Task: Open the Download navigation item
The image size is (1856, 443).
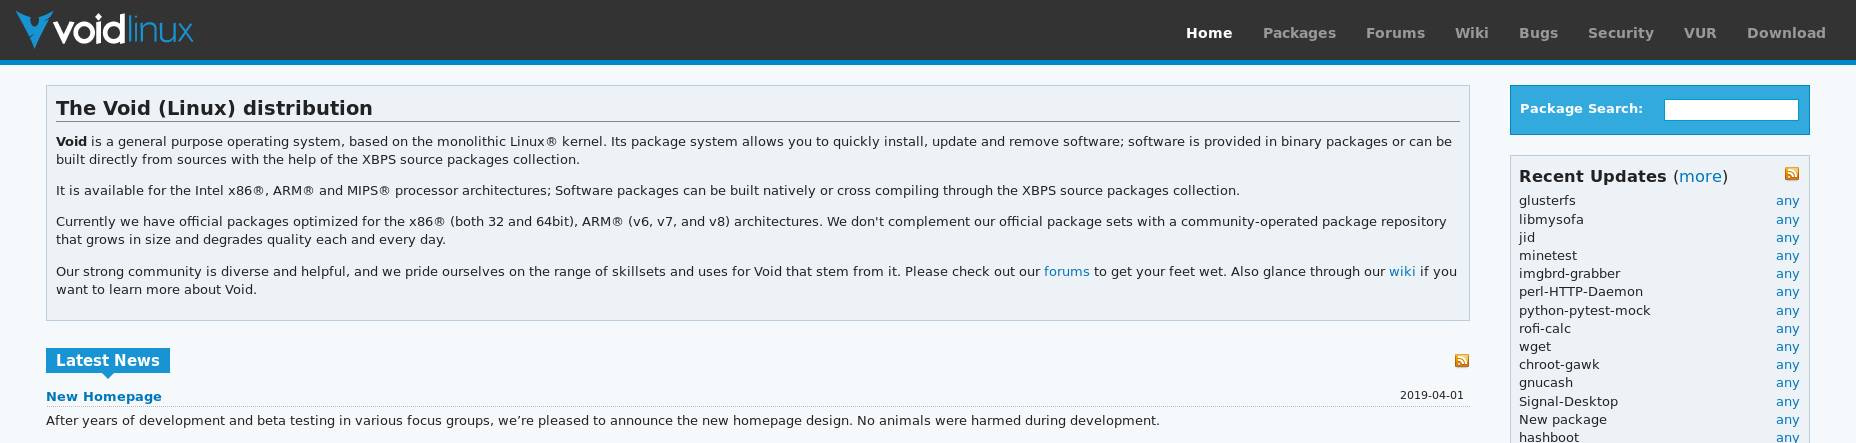Action: 1786,33
